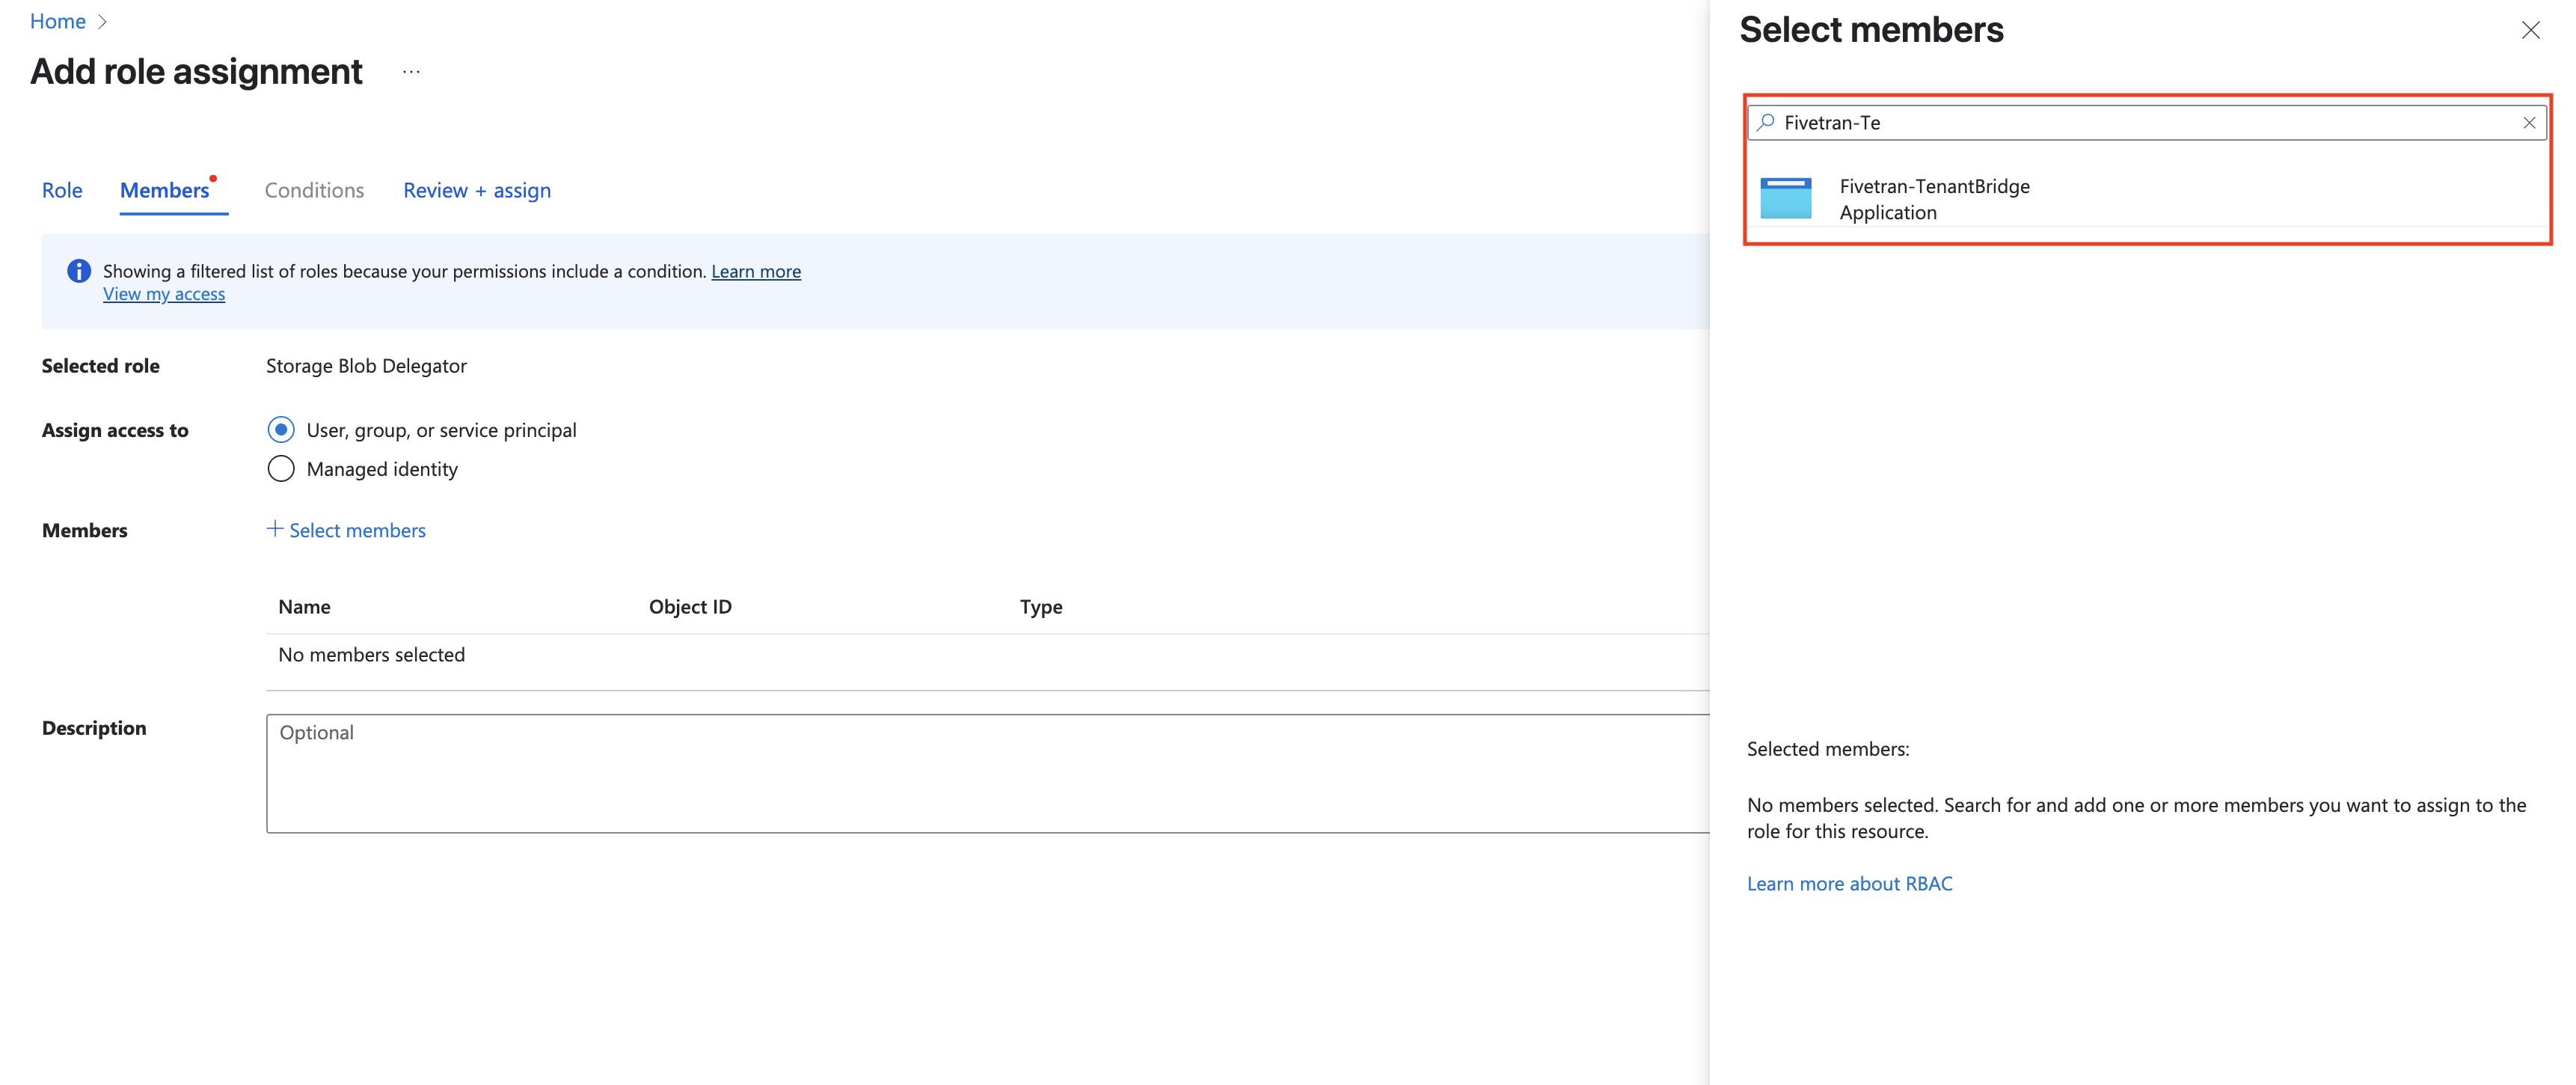Open Learn more about RBAC

point(1849,883)
